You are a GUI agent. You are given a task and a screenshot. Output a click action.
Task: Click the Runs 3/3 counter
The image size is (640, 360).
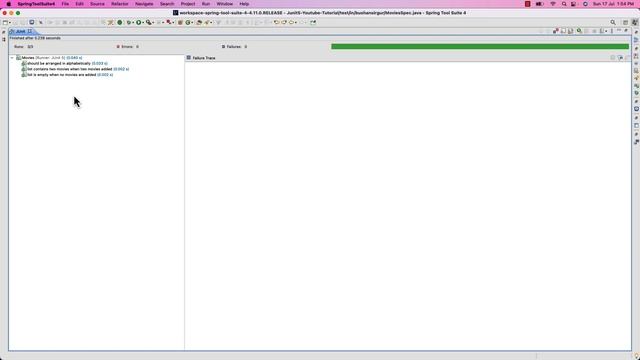pos(23,47)
